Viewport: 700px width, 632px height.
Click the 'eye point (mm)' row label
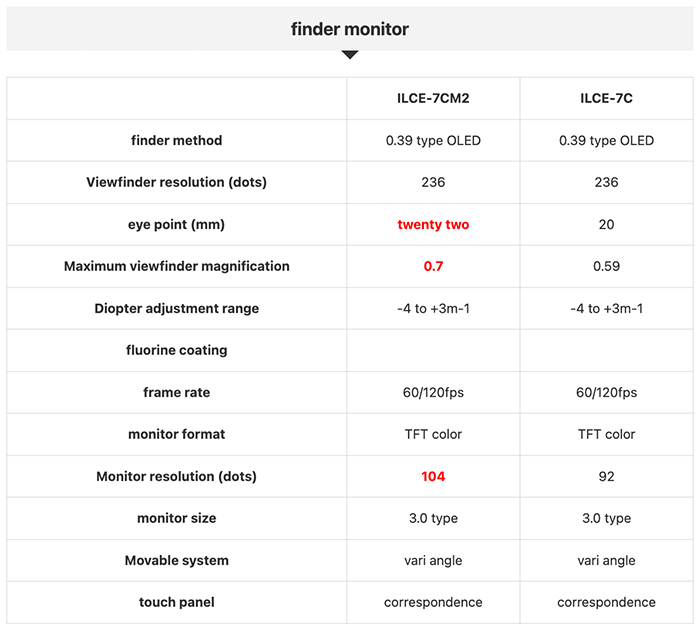[176, 224]
